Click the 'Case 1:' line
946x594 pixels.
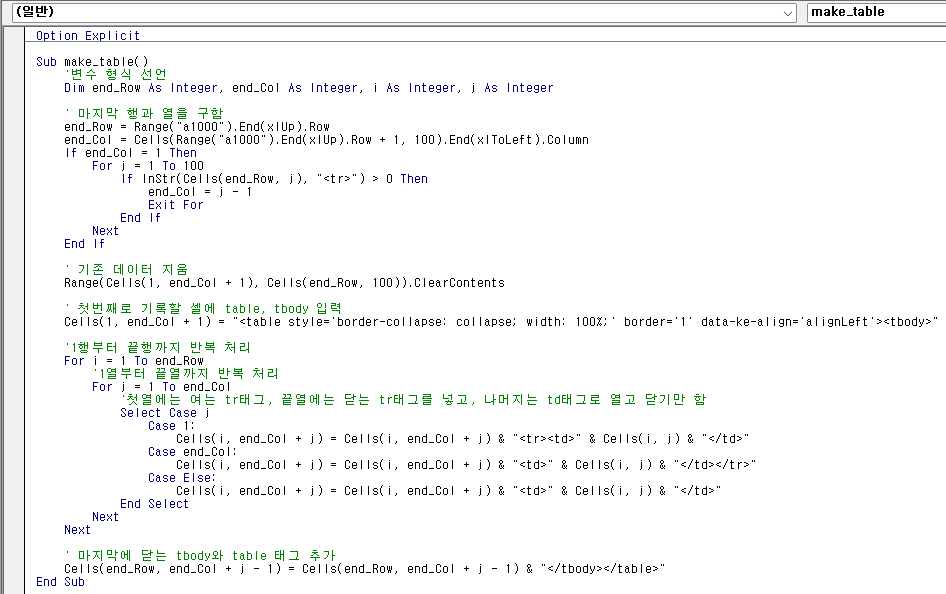(171, 426)
